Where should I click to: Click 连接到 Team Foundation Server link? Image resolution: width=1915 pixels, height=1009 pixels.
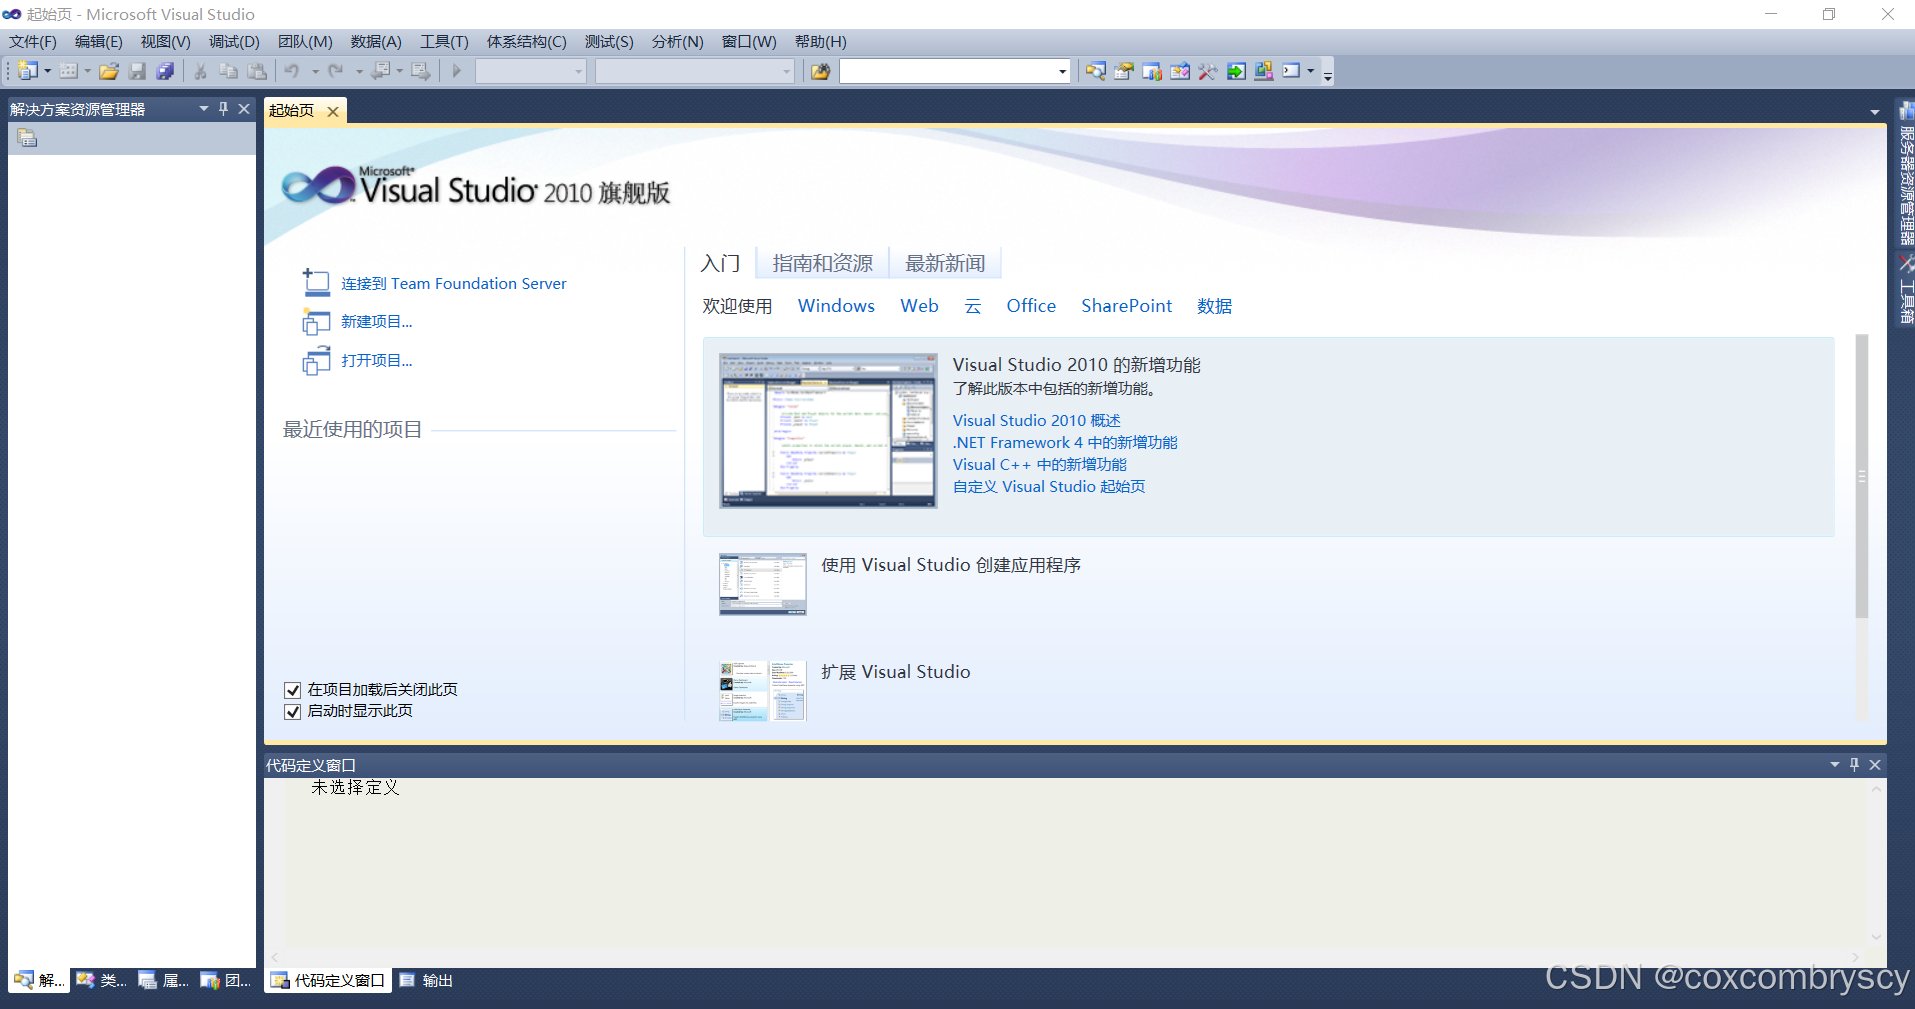click(454, 284)
